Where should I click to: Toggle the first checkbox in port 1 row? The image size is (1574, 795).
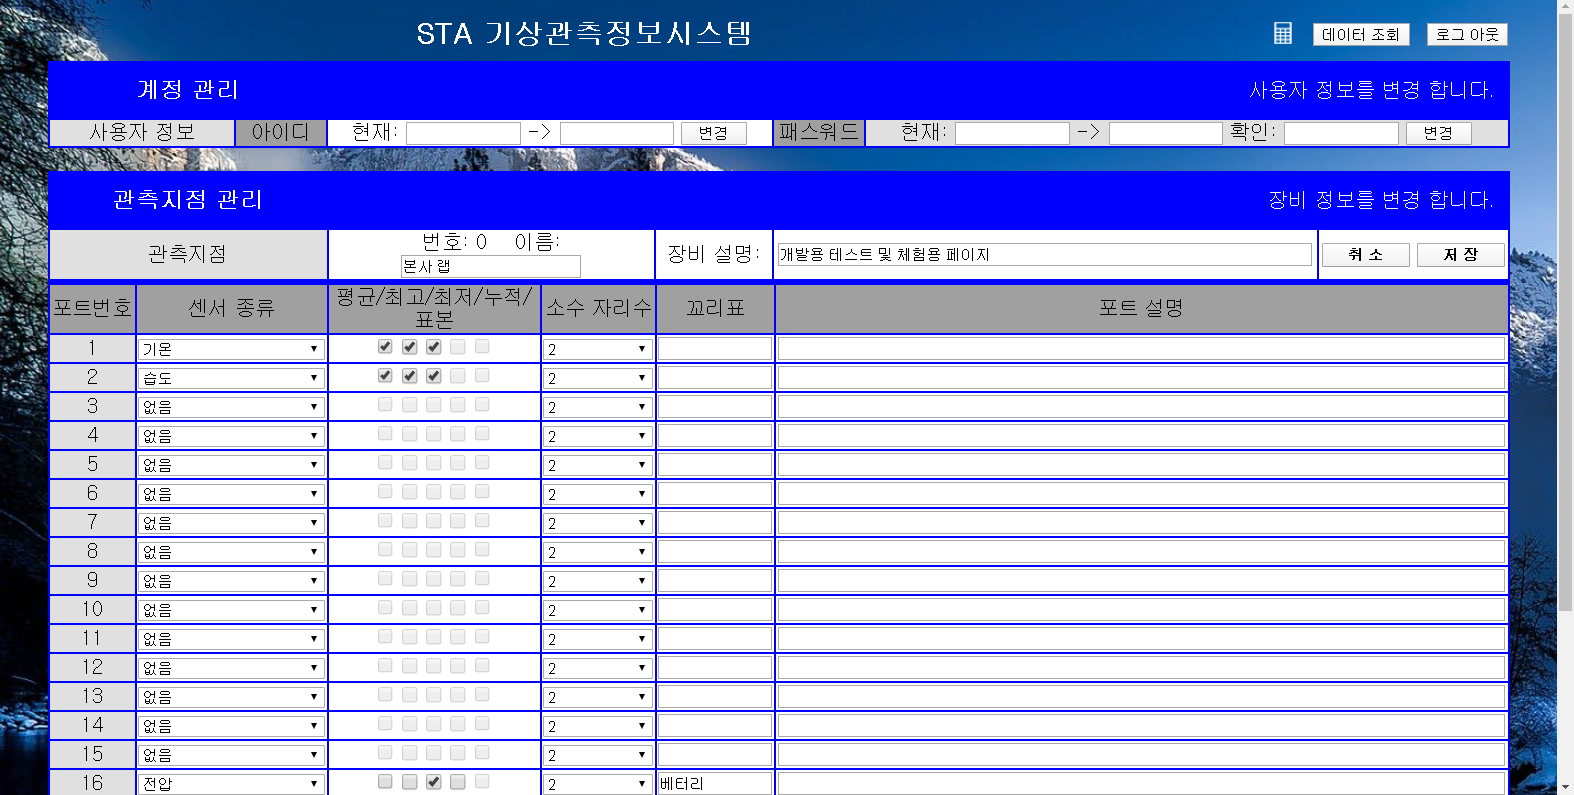[385, 347]
